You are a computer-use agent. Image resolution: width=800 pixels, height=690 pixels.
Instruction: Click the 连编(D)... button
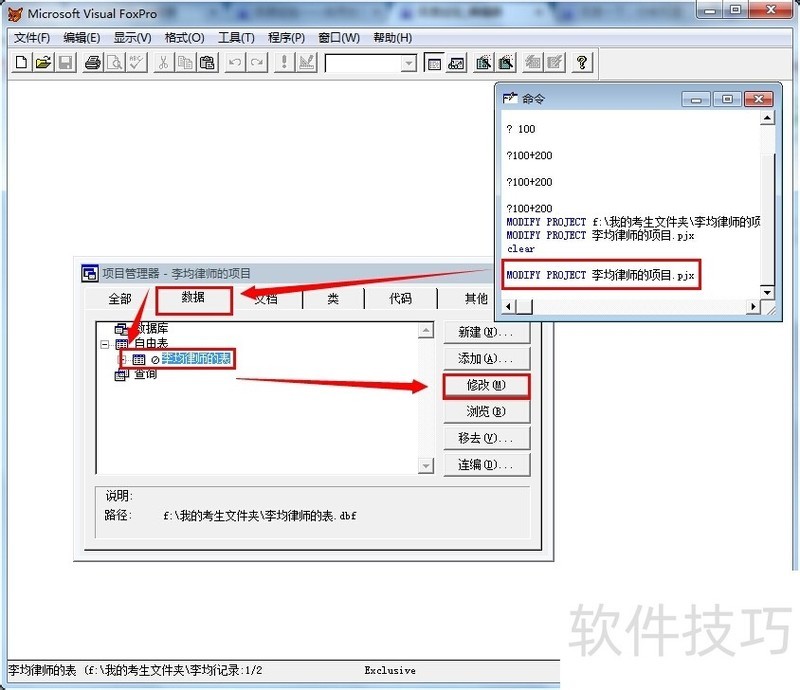(487, 465)
